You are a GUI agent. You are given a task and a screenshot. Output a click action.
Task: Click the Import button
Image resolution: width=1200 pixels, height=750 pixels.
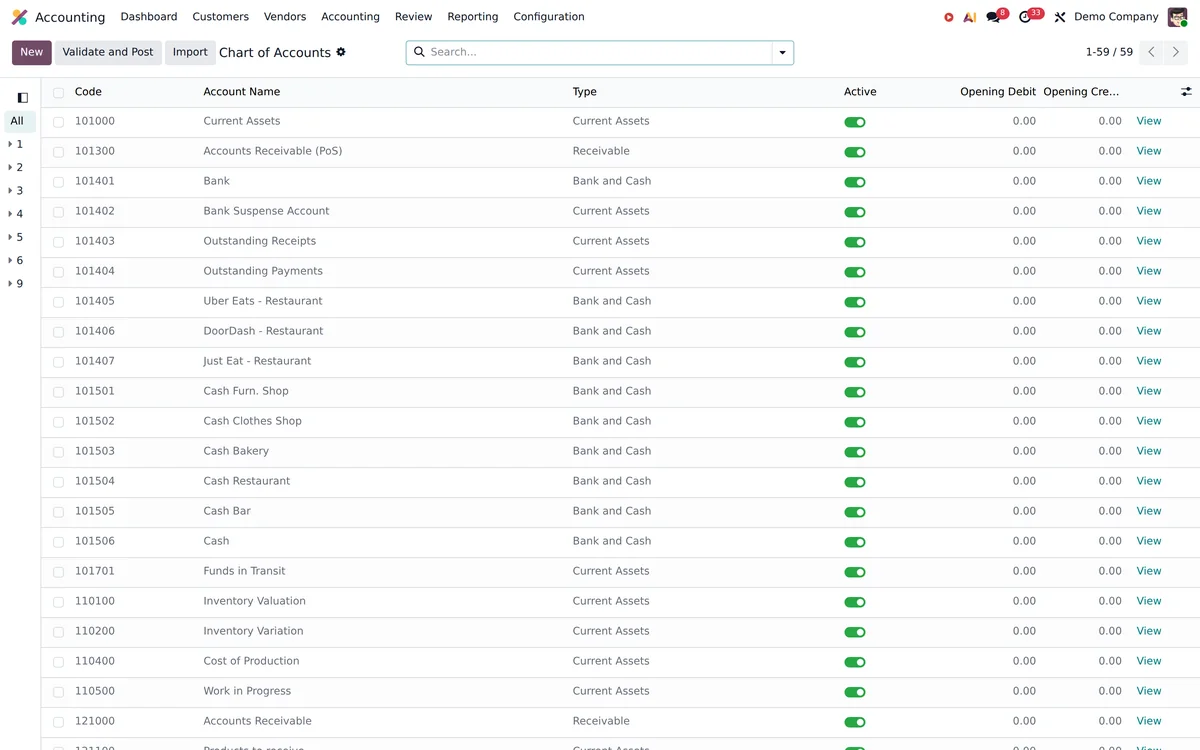point(190,52)
